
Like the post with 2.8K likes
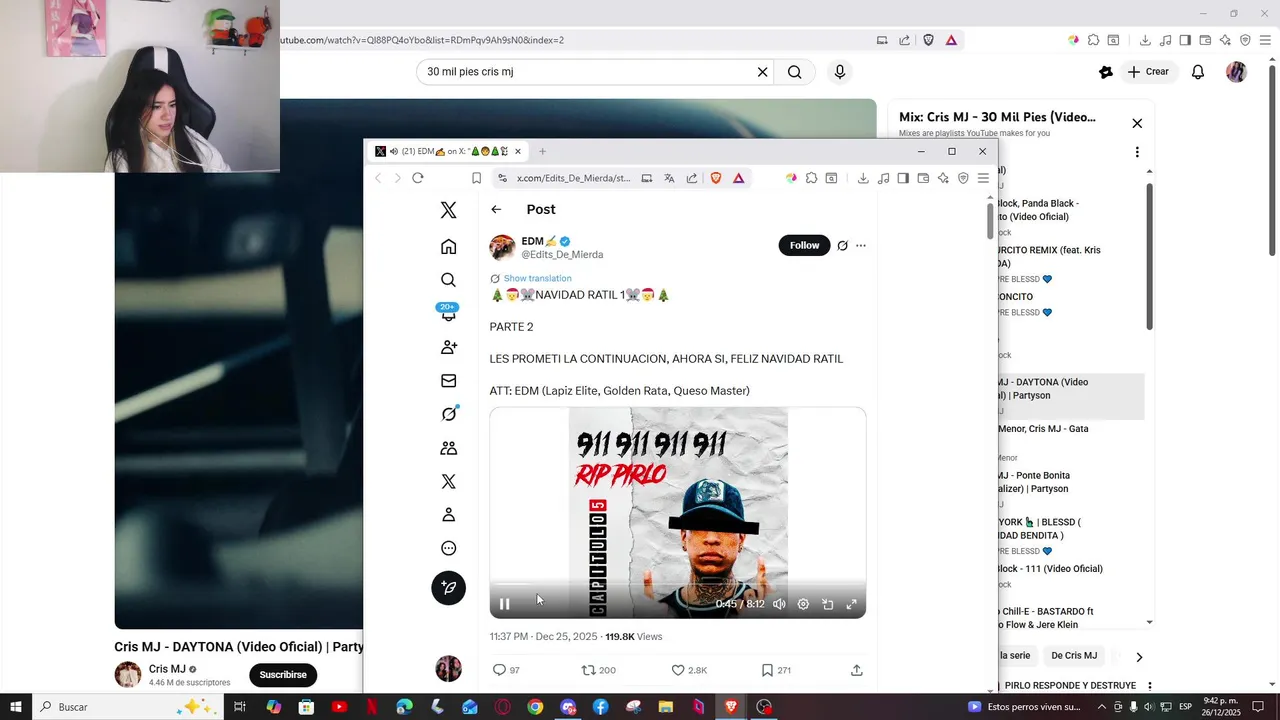point(689,670)
